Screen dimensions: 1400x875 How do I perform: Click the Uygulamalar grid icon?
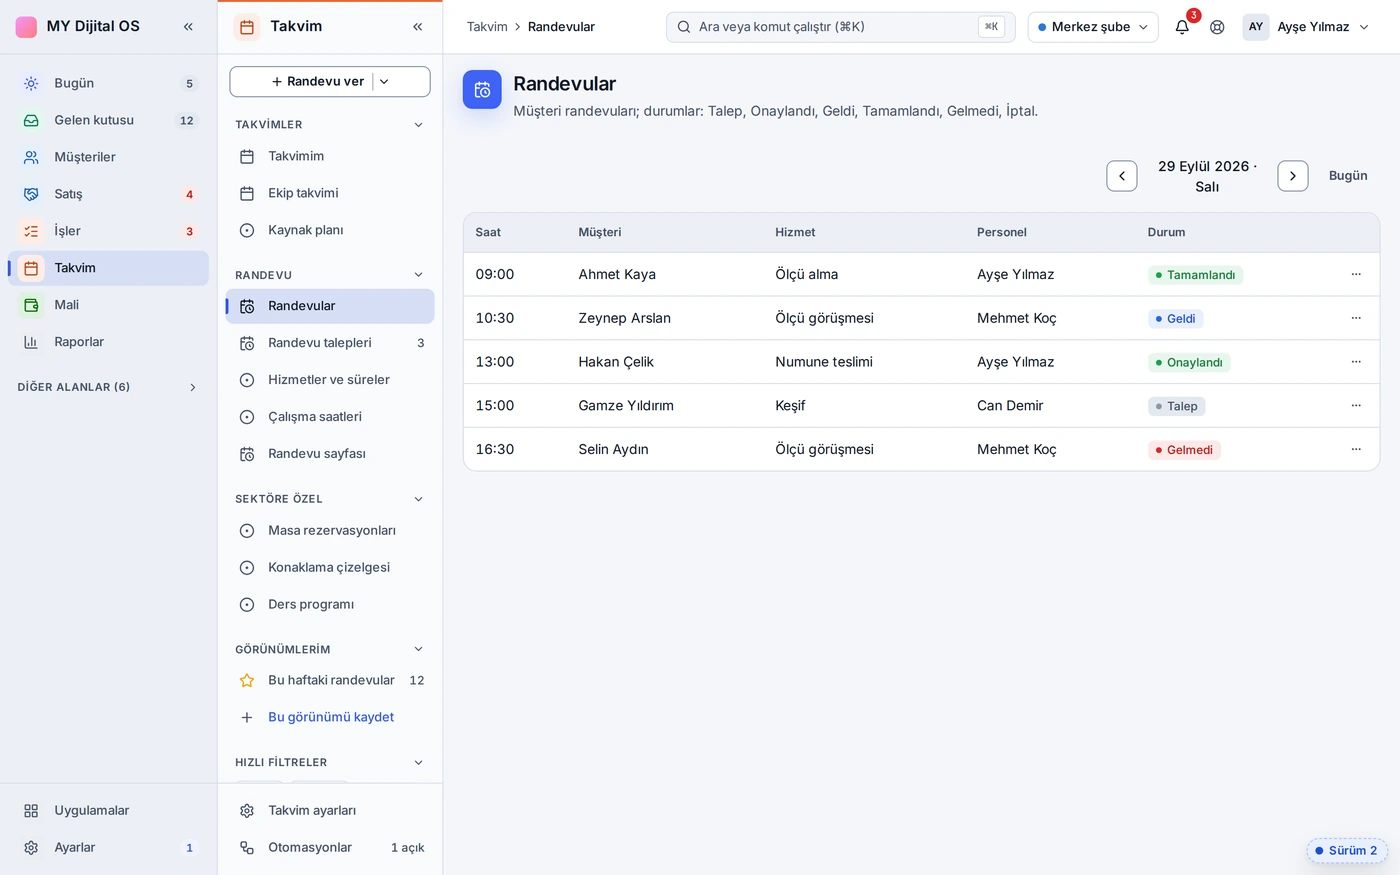tap(31, 811)
